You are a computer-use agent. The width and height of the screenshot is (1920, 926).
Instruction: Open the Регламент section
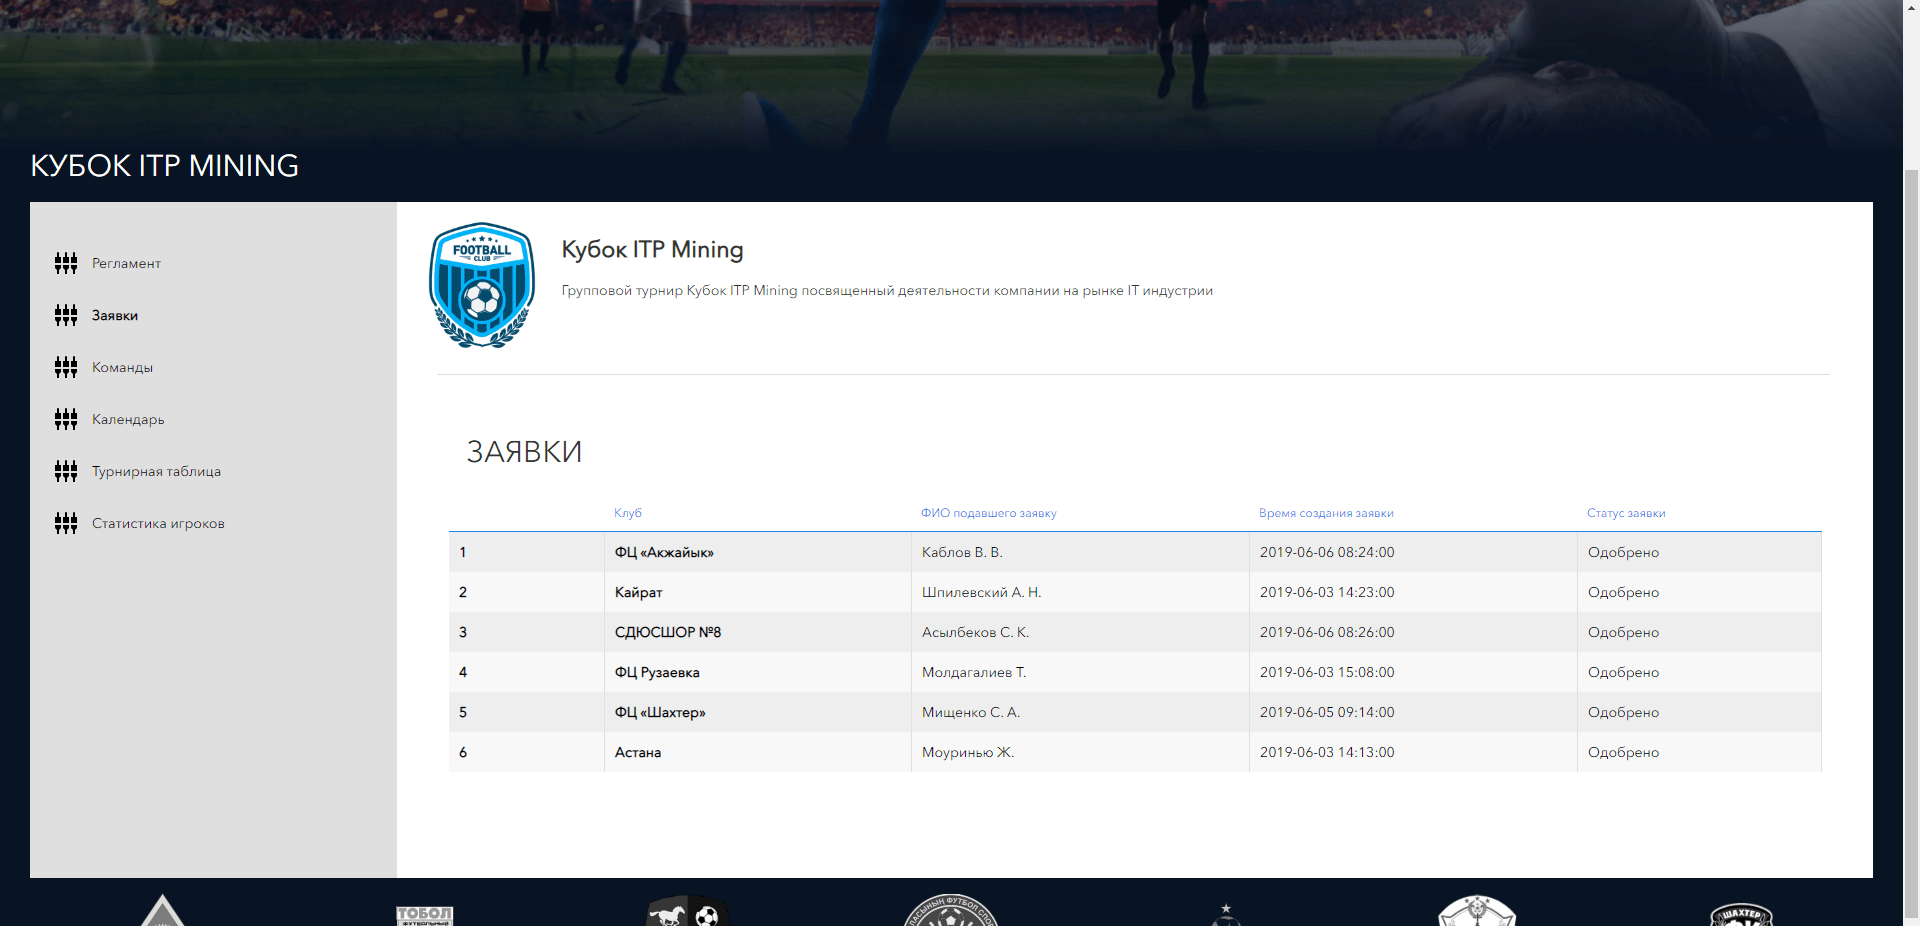(x=126, y=263)
